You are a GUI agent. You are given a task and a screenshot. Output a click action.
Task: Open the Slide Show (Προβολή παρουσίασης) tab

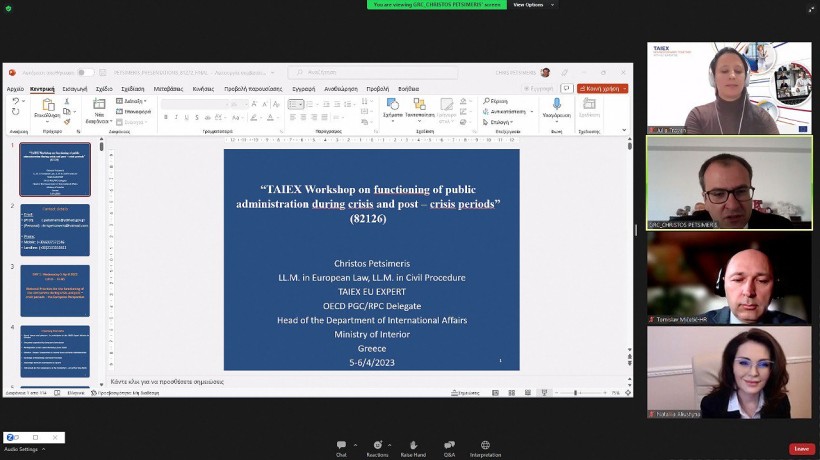pyautogui.click(x=253, y=89)
